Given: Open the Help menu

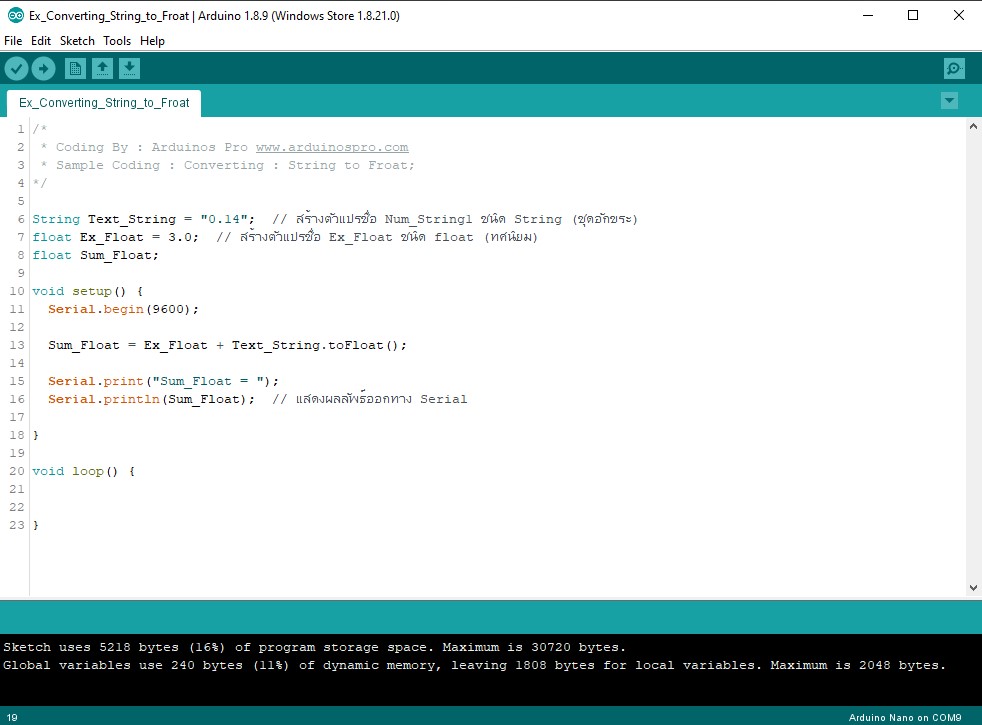Looking at the screenshot, I should tap(152, 41).
